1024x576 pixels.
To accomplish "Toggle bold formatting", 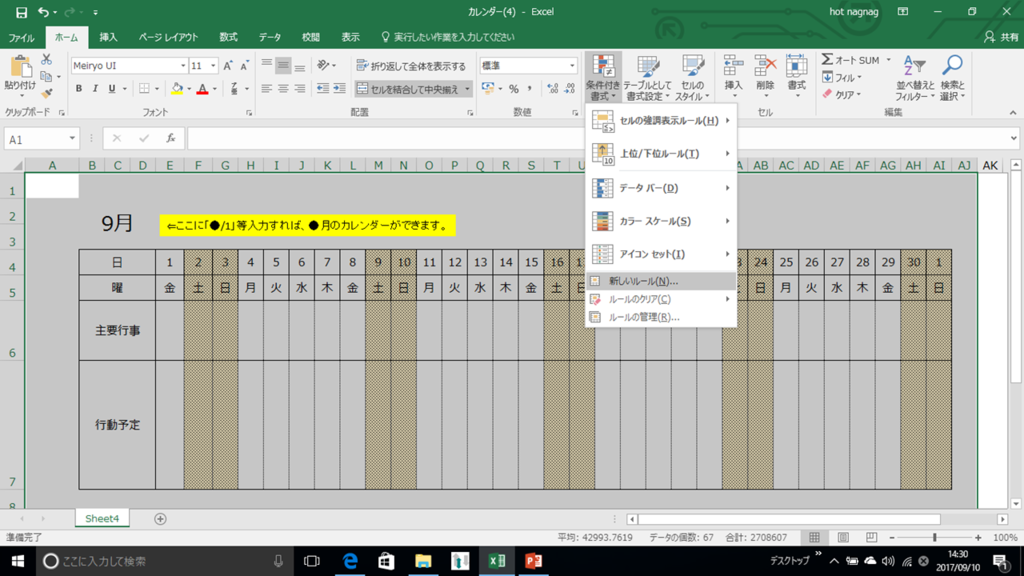I will tap(78, 88).
